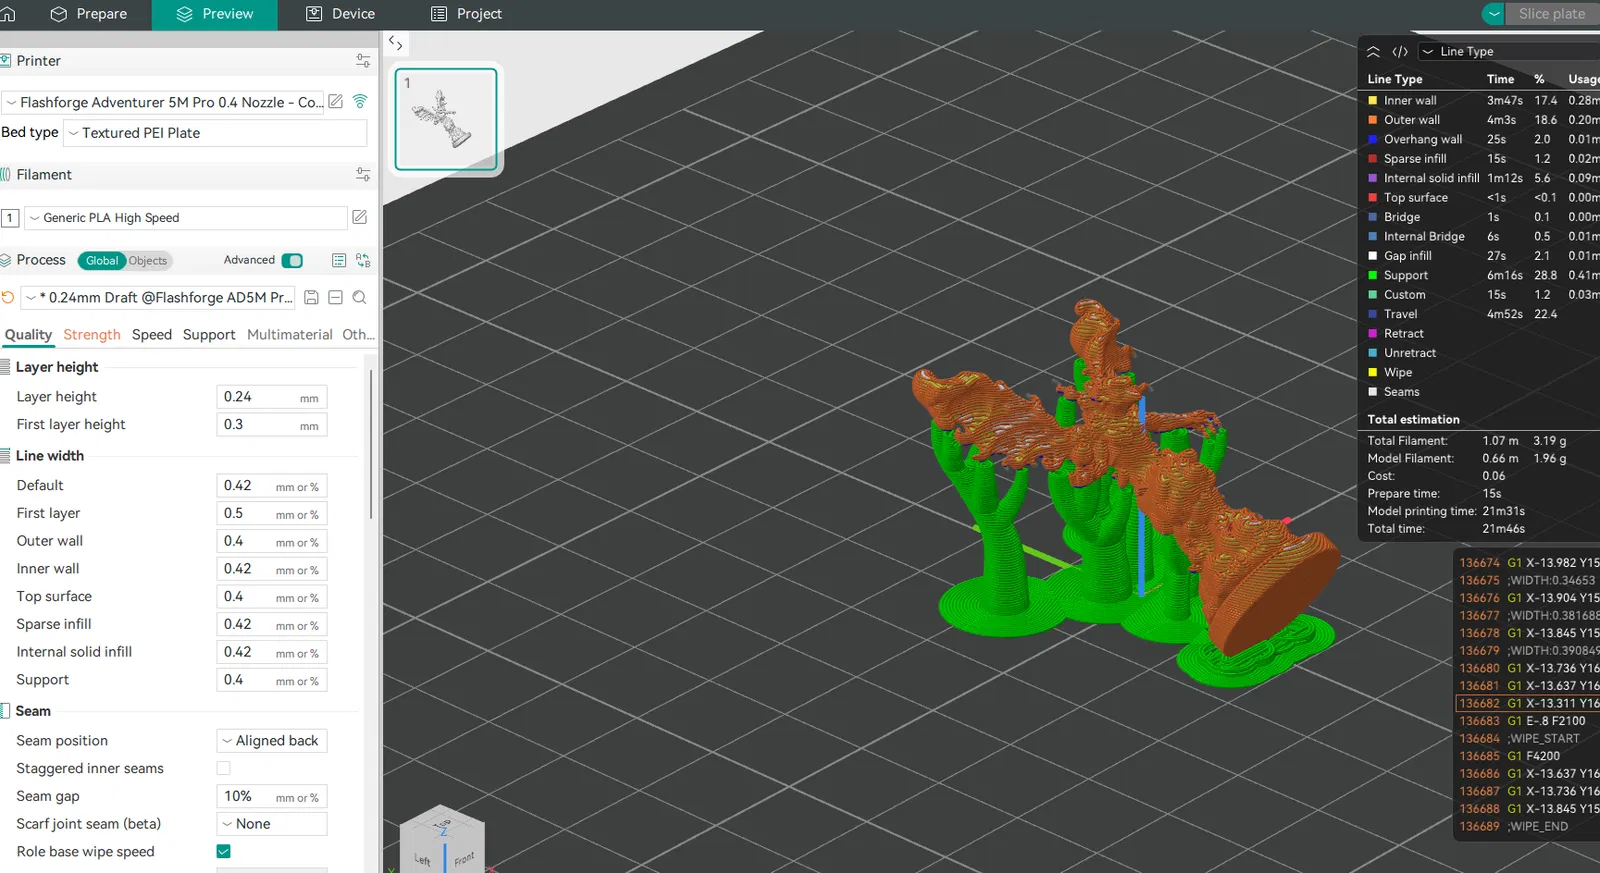Click the First layer height 0.3 field
Screen dimensions: 1600x873
272,425
